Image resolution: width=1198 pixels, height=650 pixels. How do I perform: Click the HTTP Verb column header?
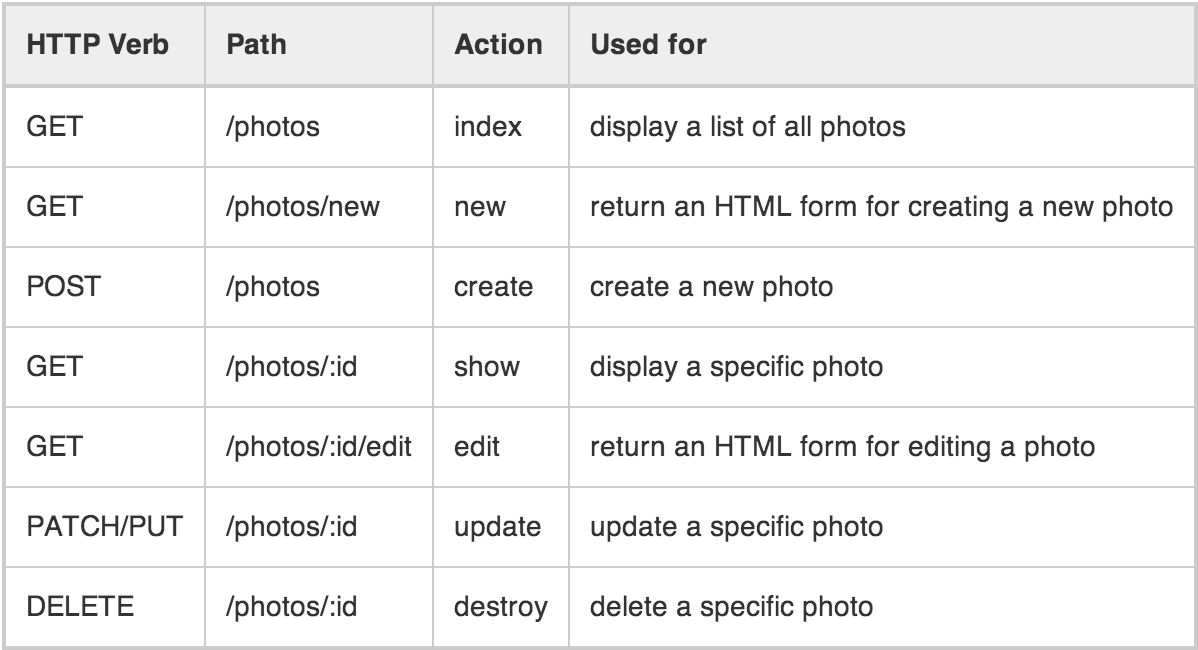98,44
